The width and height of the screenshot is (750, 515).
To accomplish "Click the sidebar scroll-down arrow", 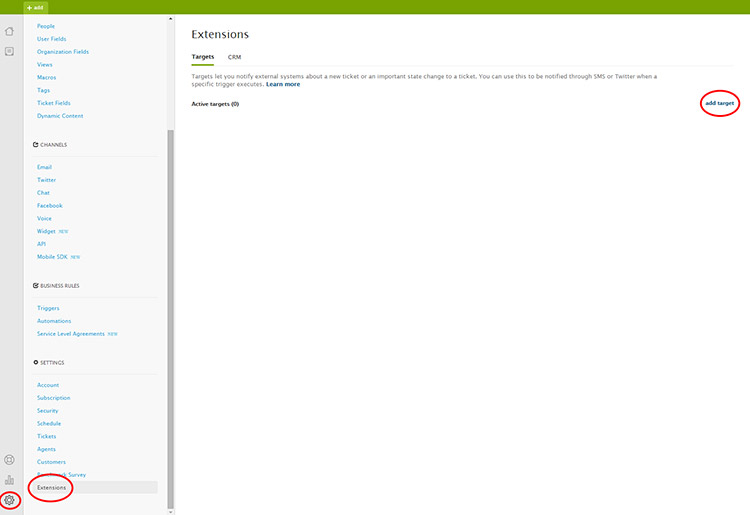I will click(x=170, y=510).
